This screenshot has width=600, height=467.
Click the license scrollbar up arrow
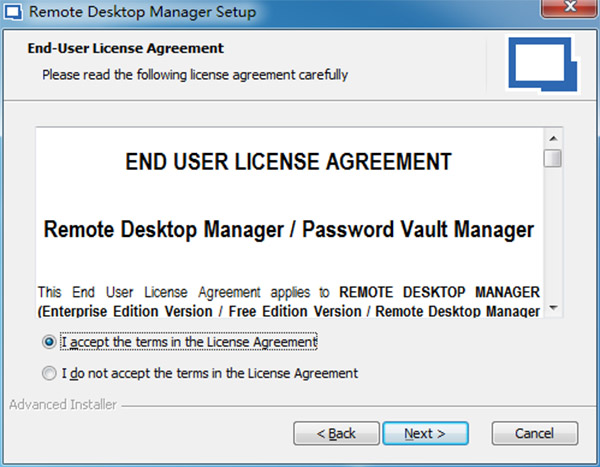coord(553,138)
